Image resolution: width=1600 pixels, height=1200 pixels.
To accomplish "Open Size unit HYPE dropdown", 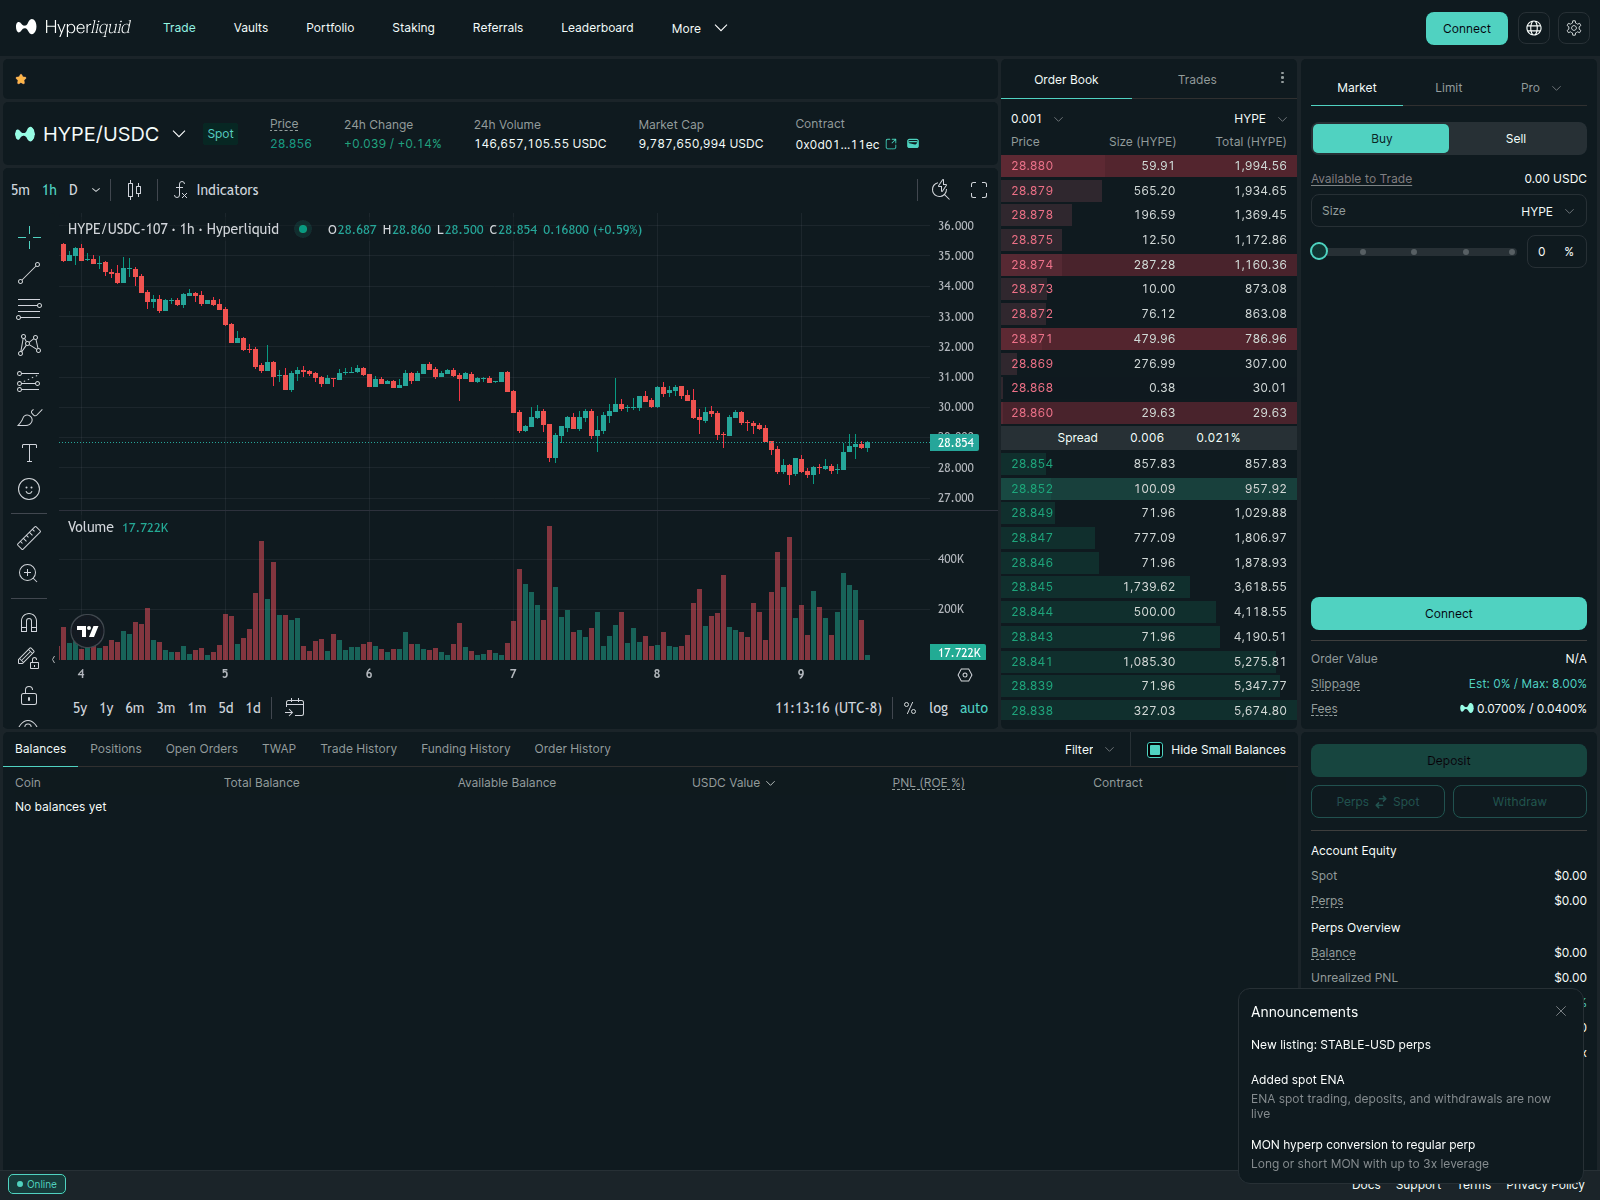I will coord(1548,211).
